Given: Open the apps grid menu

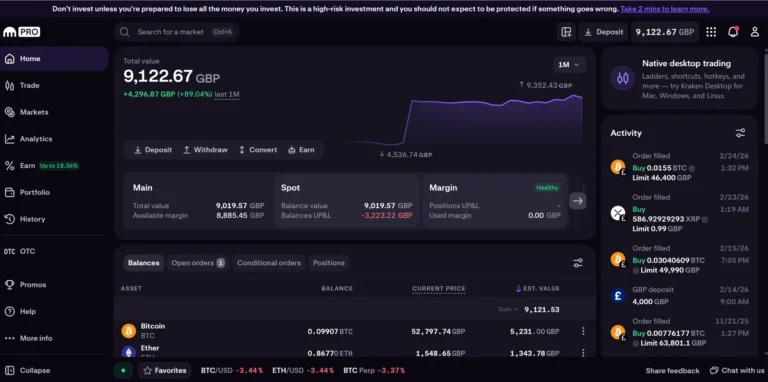Looking at the screenshot, I should [x=711, y=32].
